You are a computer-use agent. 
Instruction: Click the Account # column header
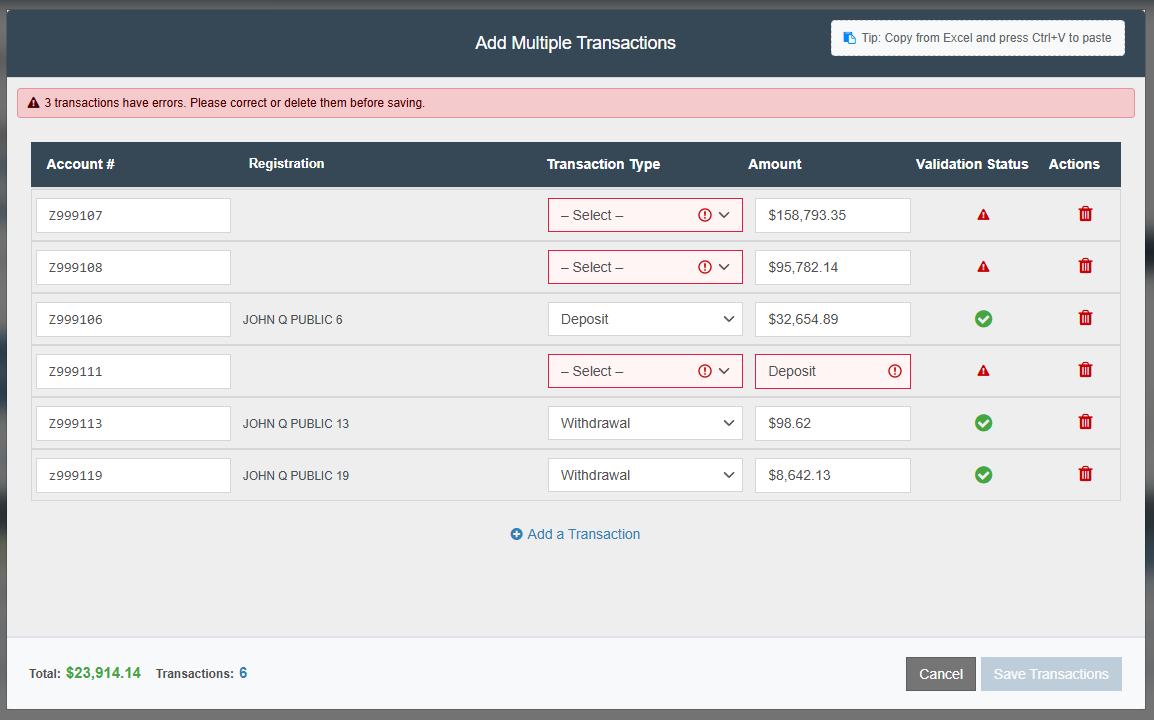click(80, 164)
